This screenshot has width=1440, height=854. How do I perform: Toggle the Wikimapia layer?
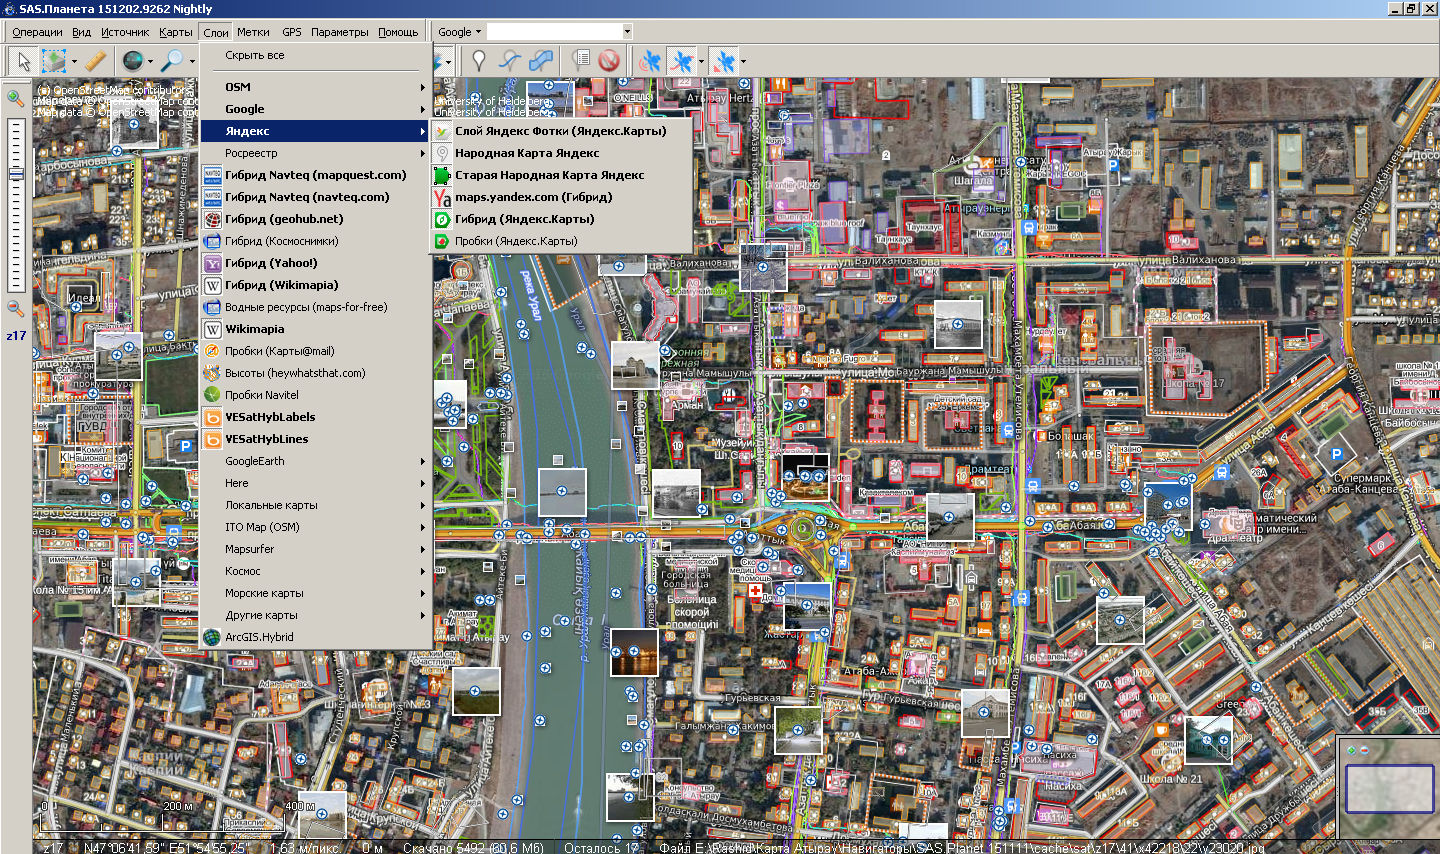[x=315, y=329]
